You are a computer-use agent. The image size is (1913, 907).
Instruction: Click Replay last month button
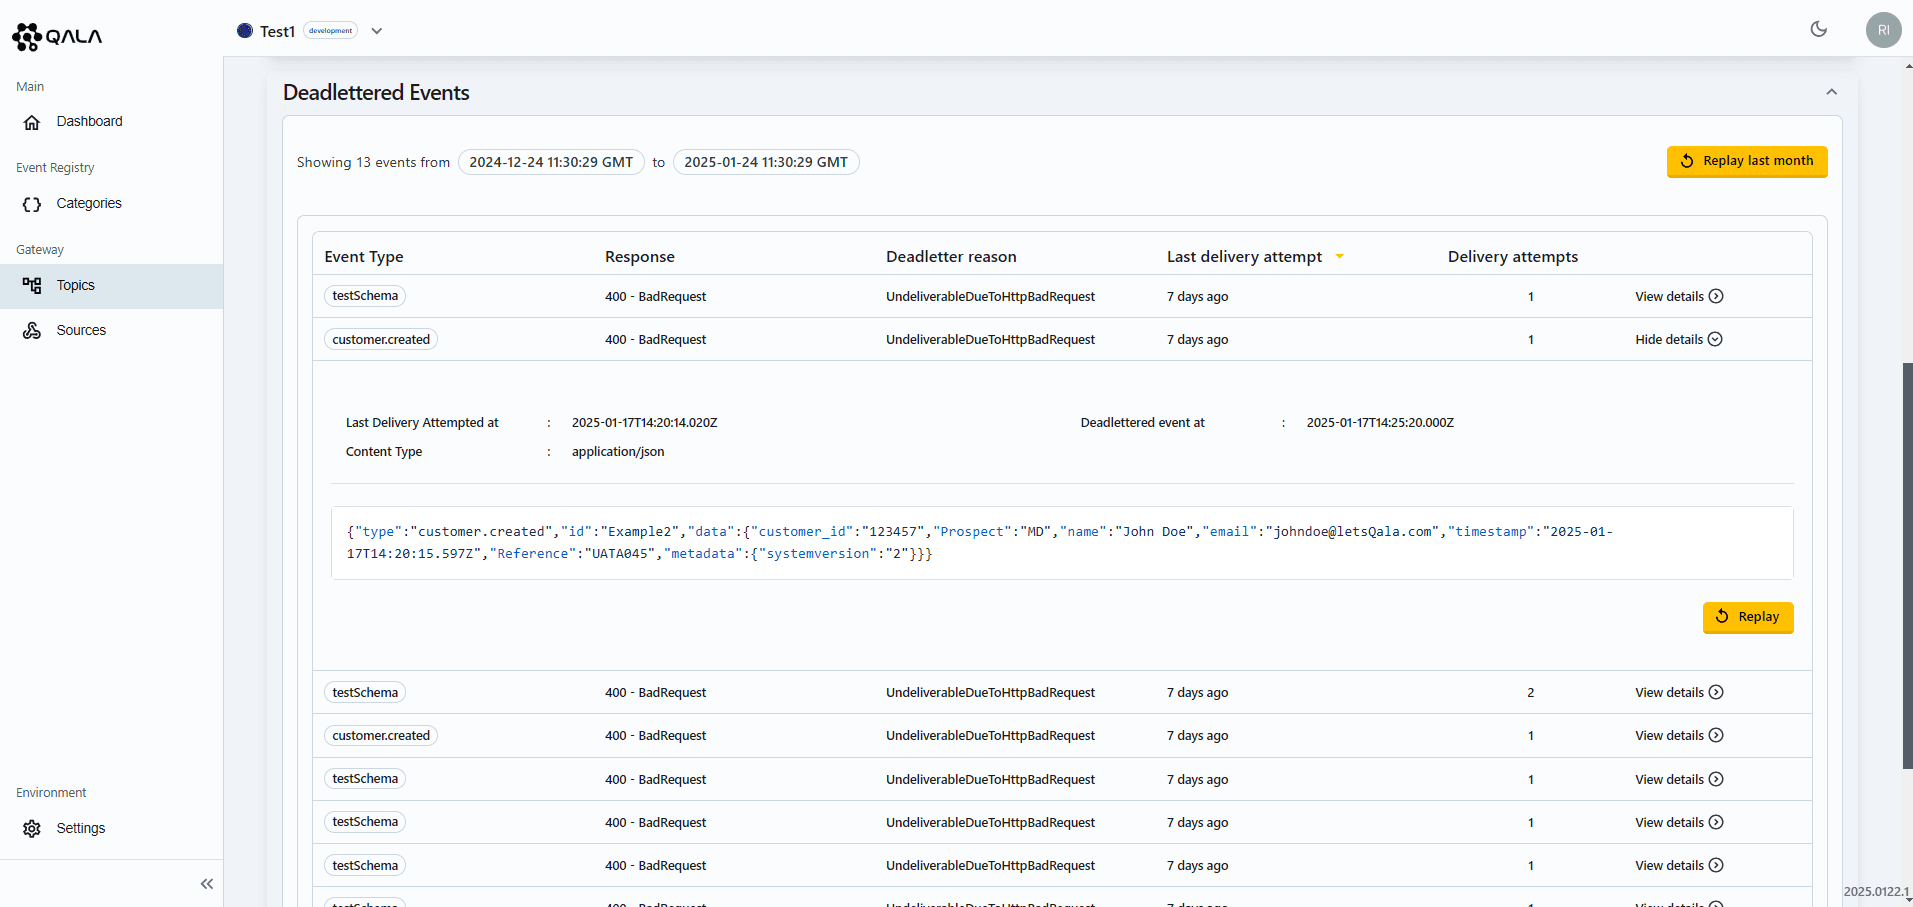1746,161
